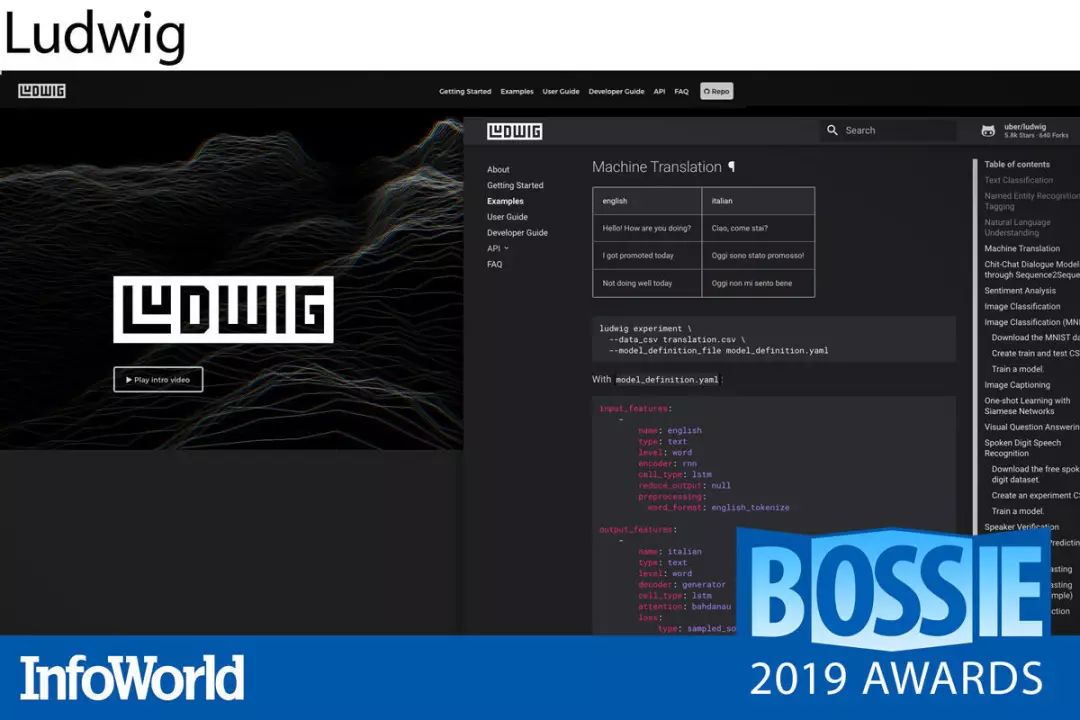
Task: Select Image Captioning in table of contents
Action: click(x=1016, y=385)
